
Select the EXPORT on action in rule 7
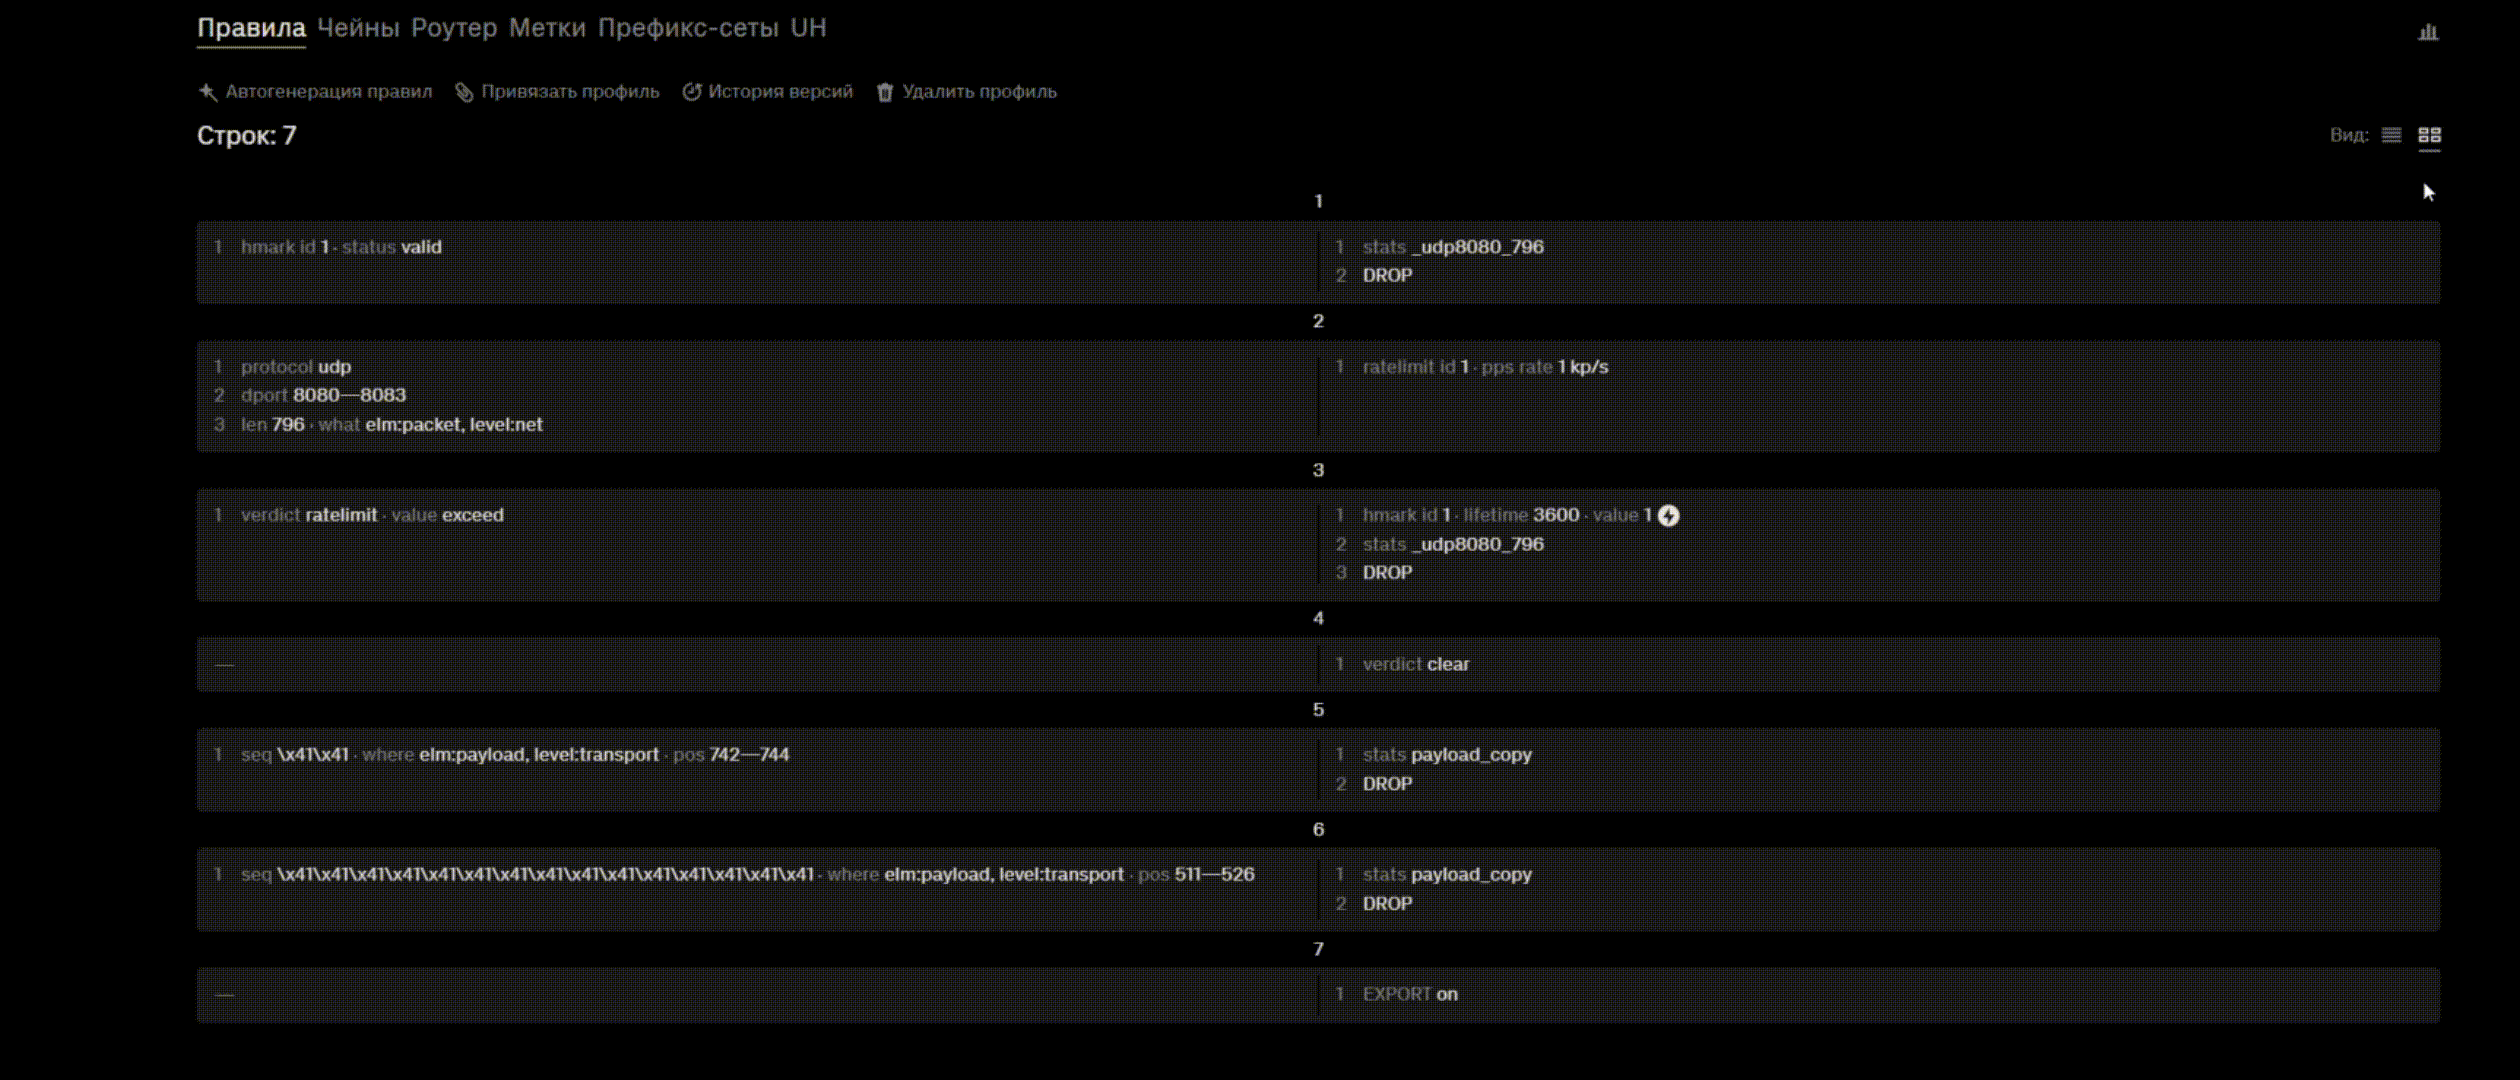click(1410, 994)
